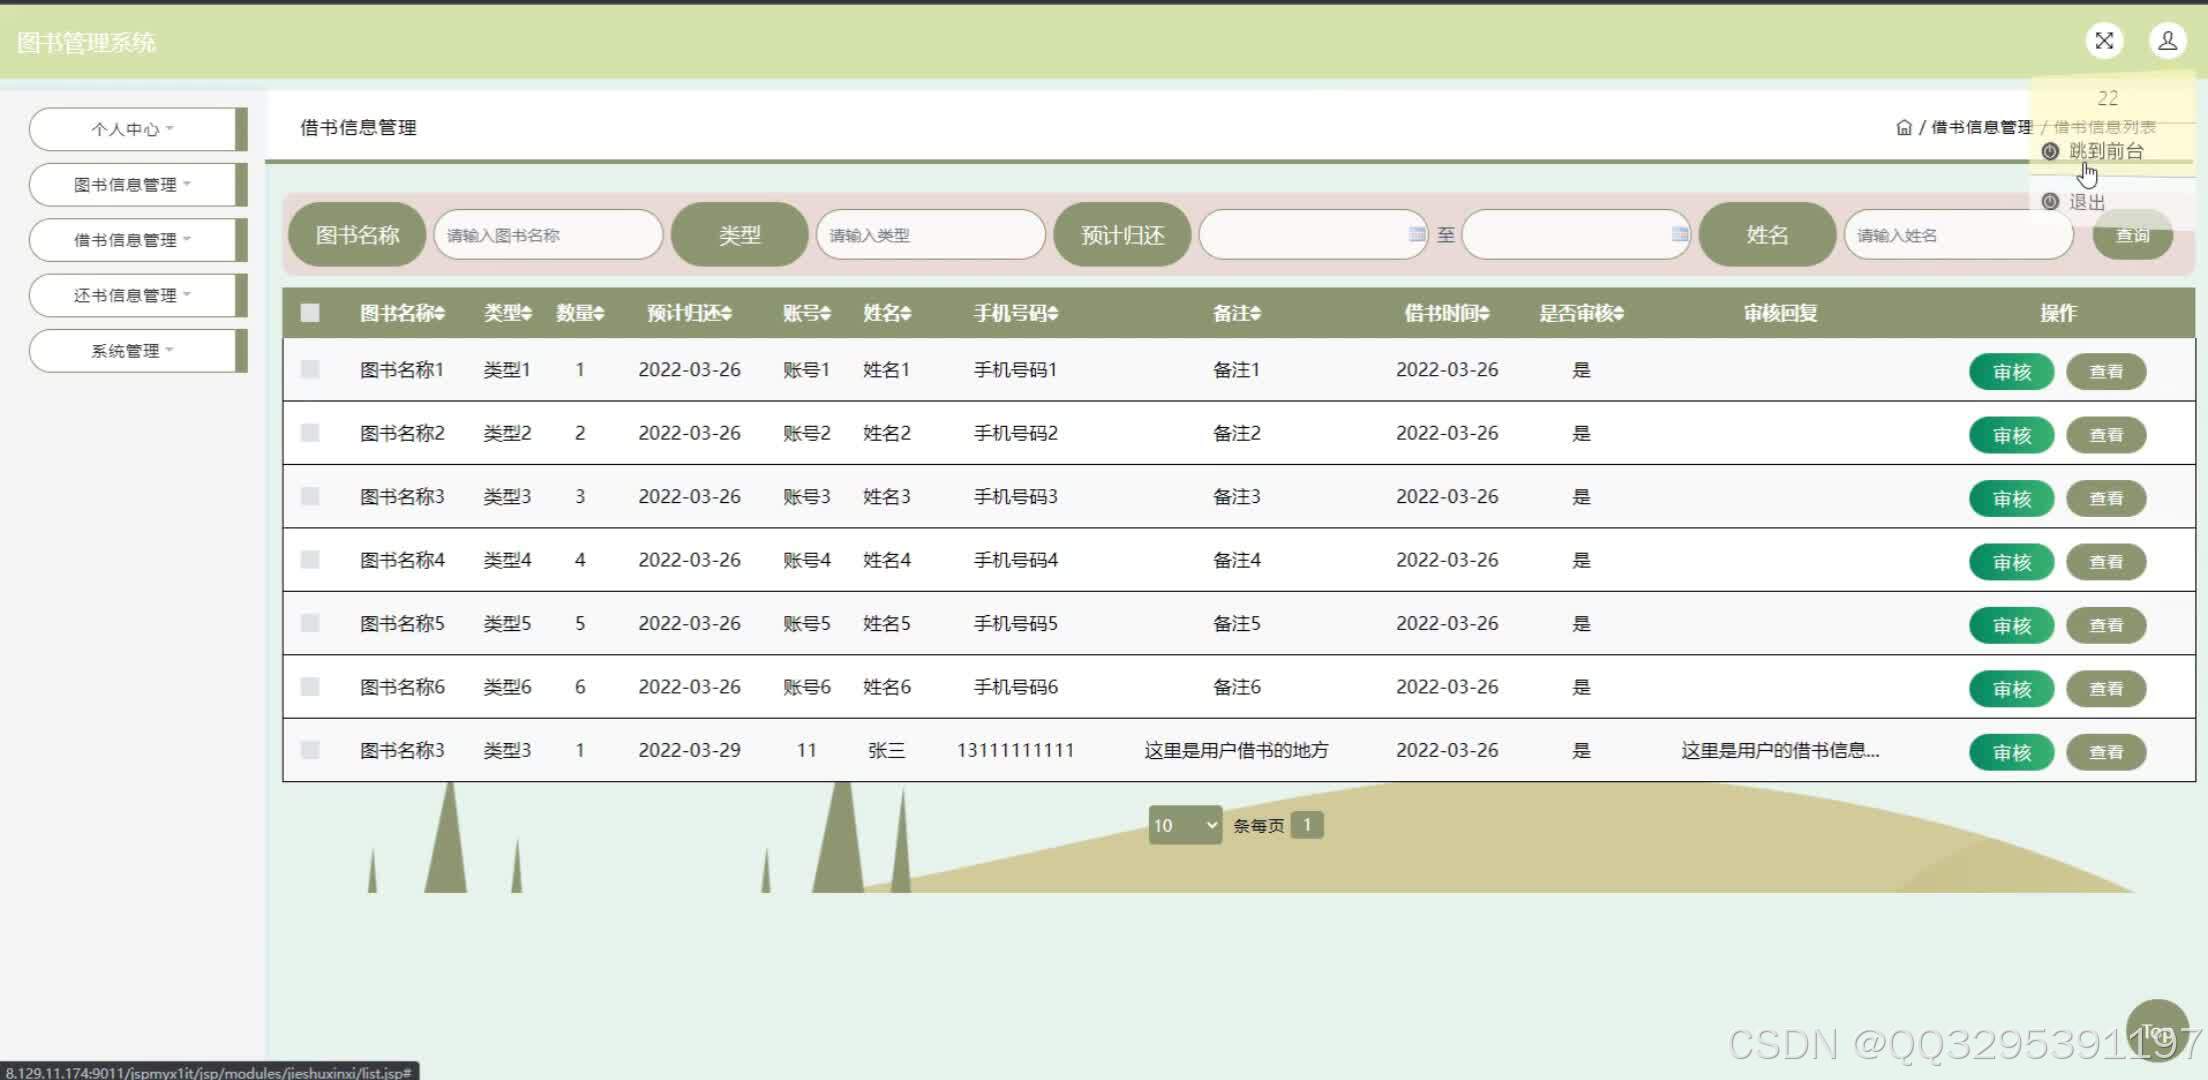This screenshot has height=1080, width=2208.
Task: Select 跳到前台 in user menu
Action: point(2105,151)
